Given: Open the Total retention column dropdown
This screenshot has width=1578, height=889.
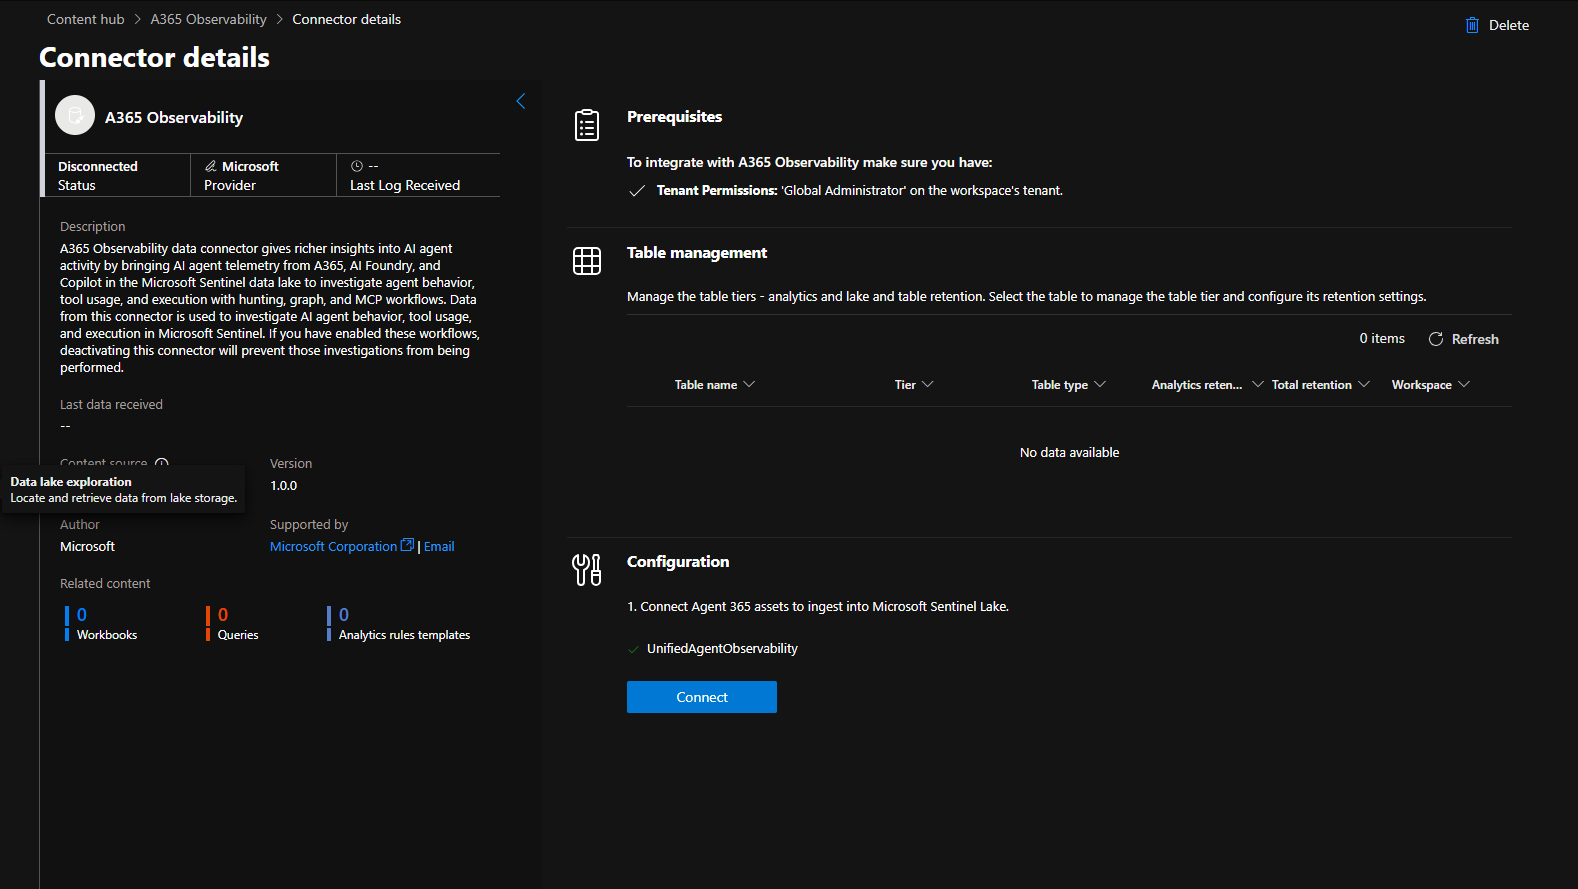Looking at the screenshot, I should [1364, 384].
